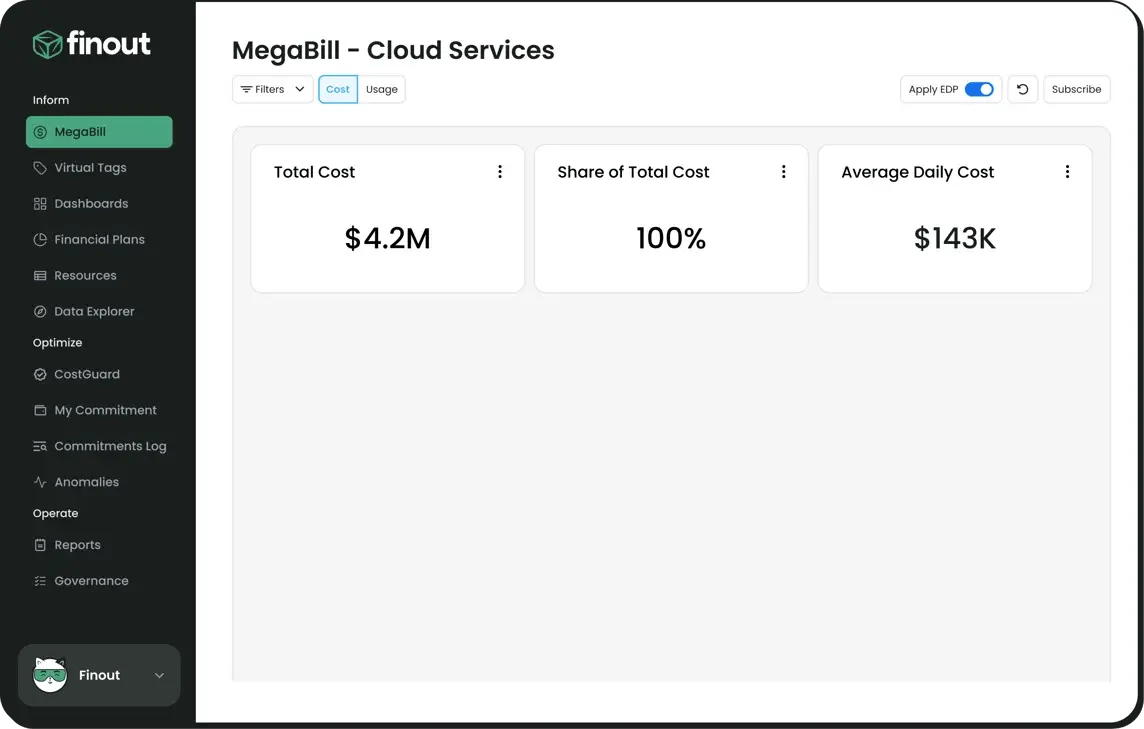Navigate to Financial Plans
Image resolution: width=1144 pixels, height=729 pixels.
99,239
